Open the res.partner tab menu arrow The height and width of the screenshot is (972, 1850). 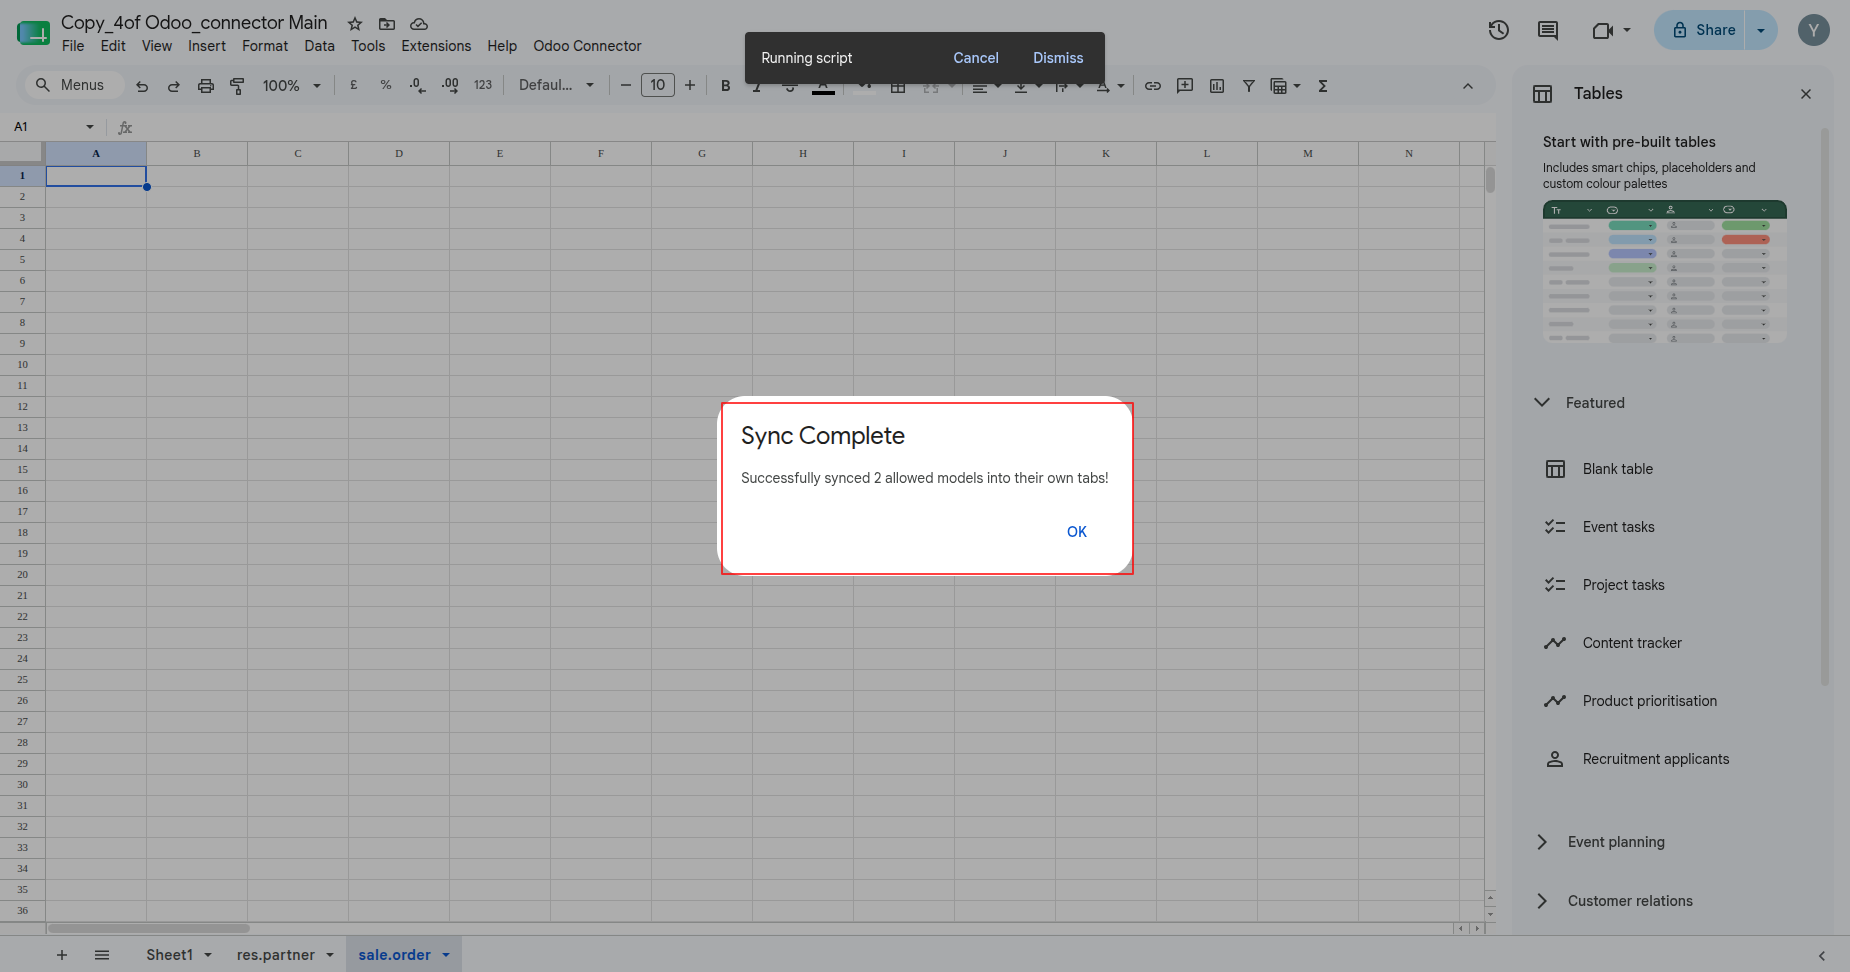coord(330,955)
